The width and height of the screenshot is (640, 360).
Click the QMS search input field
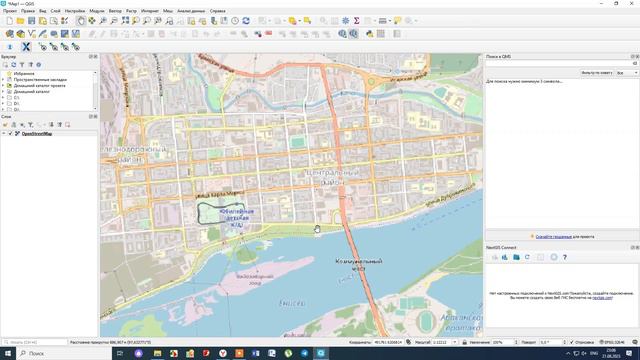point(562,63)
